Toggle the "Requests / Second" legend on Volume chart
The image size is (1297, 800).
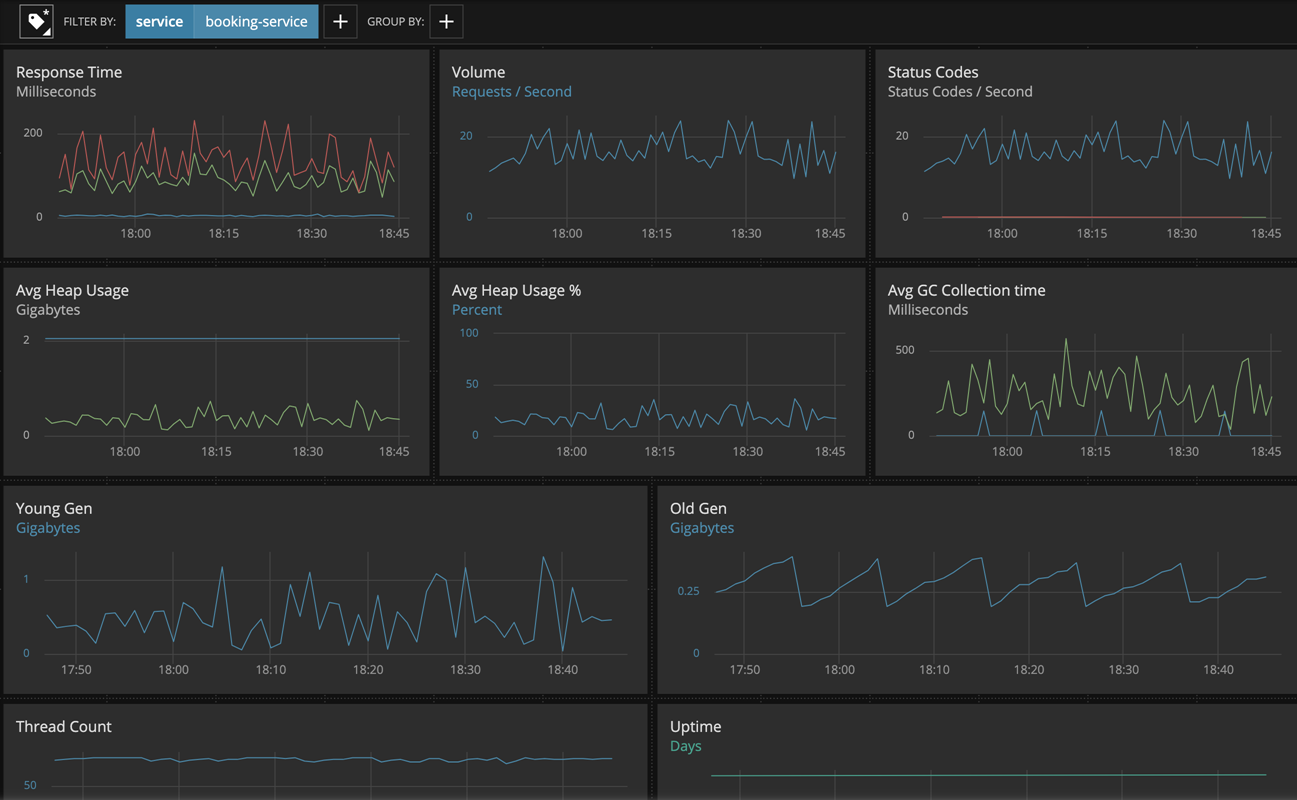coord(513,91)
